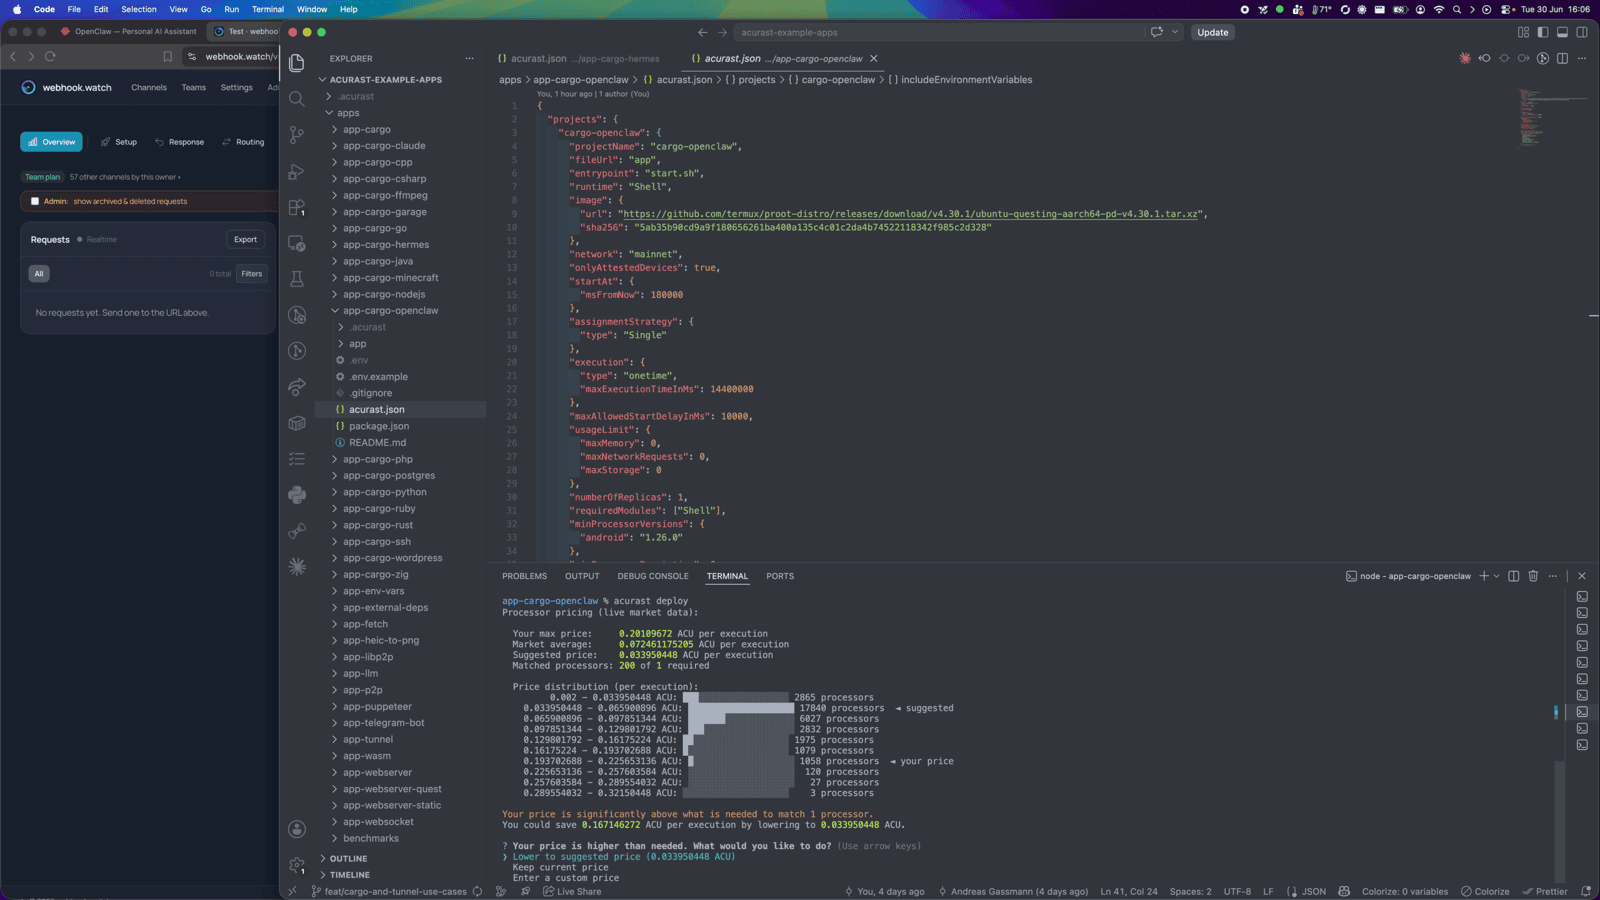Click Filters in the webhook.watch window
Screen dimensions: 1600x900
252,273
